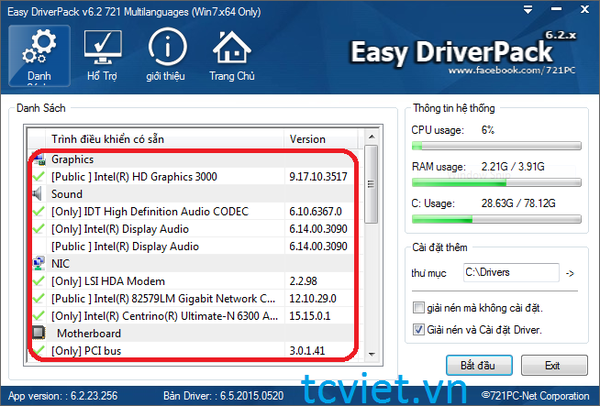Click the www.facebook.com/721PC link

(x=512, y=70)
